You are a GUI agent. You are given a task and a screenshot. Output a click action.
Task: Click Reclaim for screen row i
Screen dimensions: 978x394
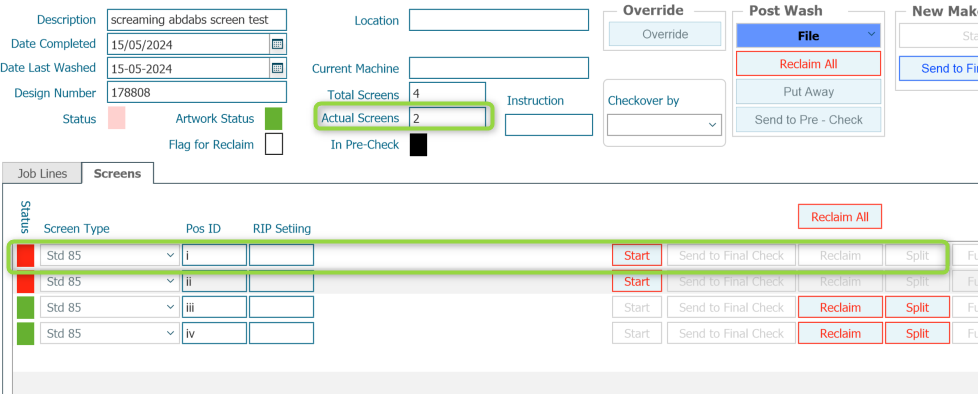click(x=840, y=256)
